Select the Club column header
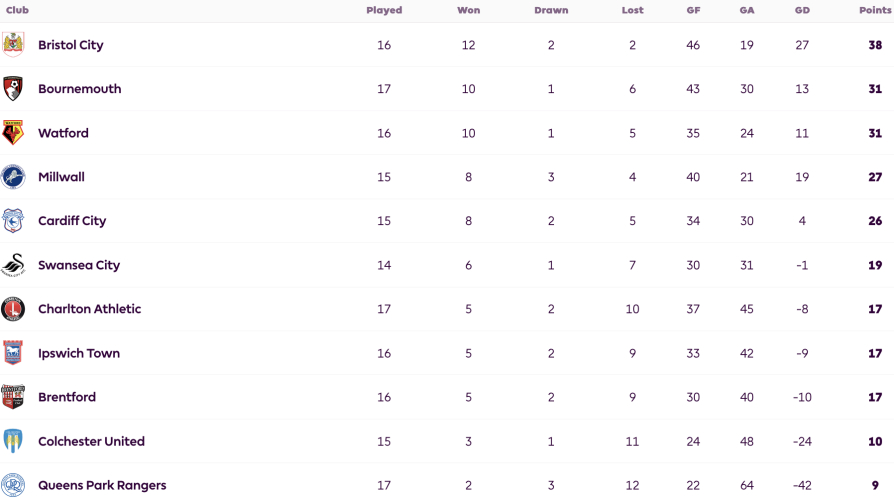 click(x=17, y=10)
